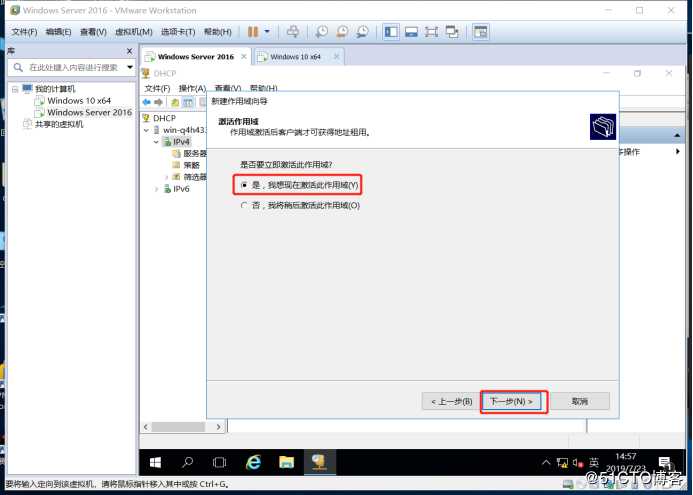
Task: Expand the 更多操作 submenu arrow
Action: tap(678, 152)
